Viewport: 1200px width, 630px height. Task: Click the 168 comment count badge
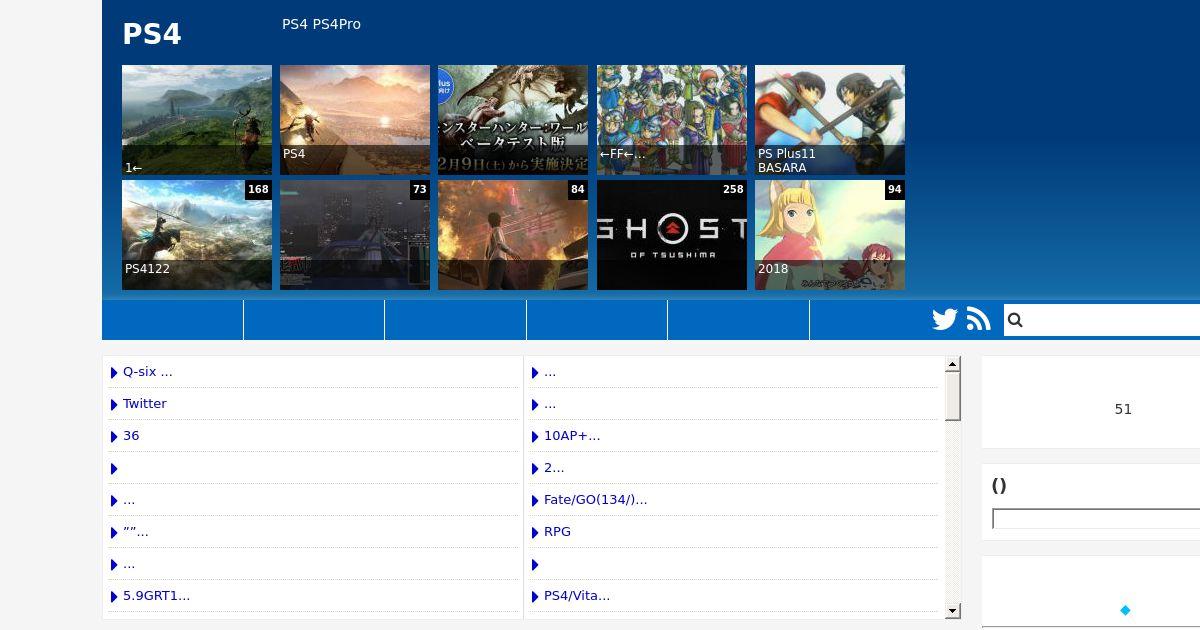click(258, 190)
